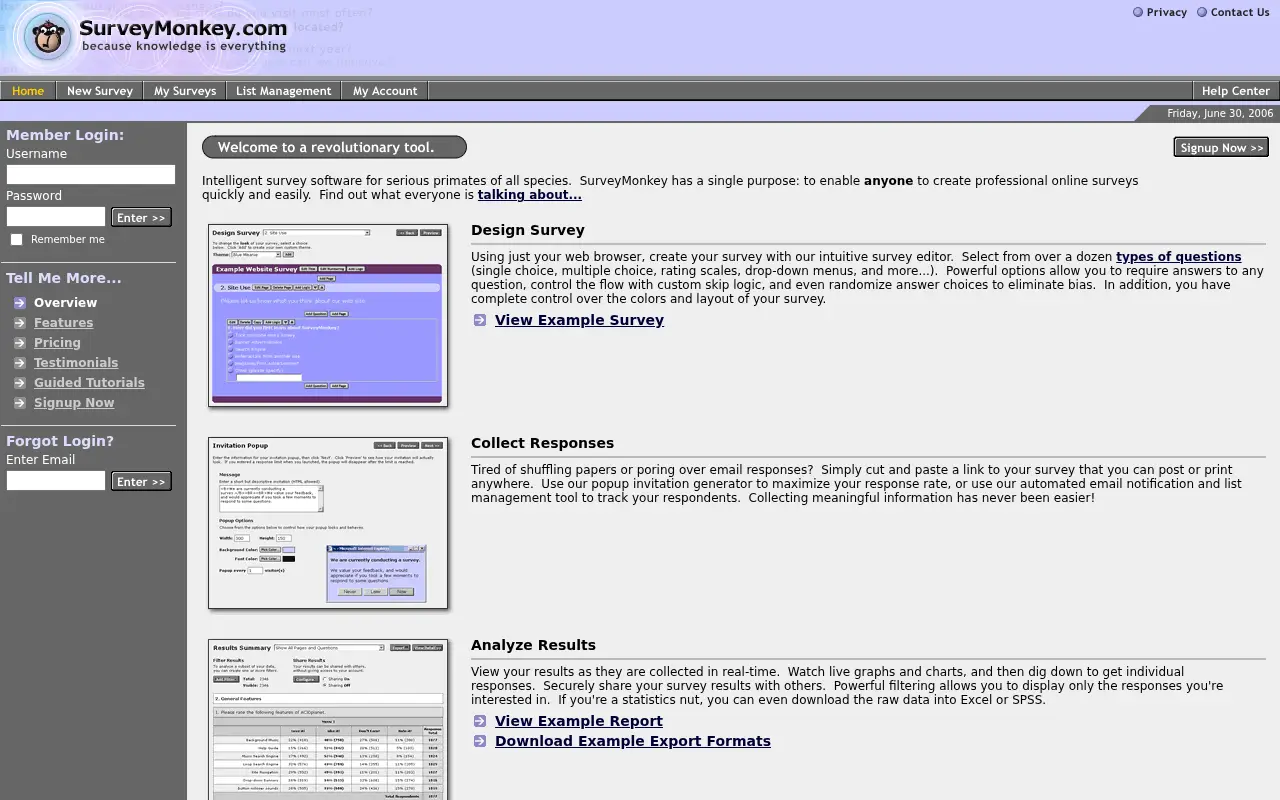Click the Signup Now >> button
Screen dimensions: 1280x800
coord(1221,147)
